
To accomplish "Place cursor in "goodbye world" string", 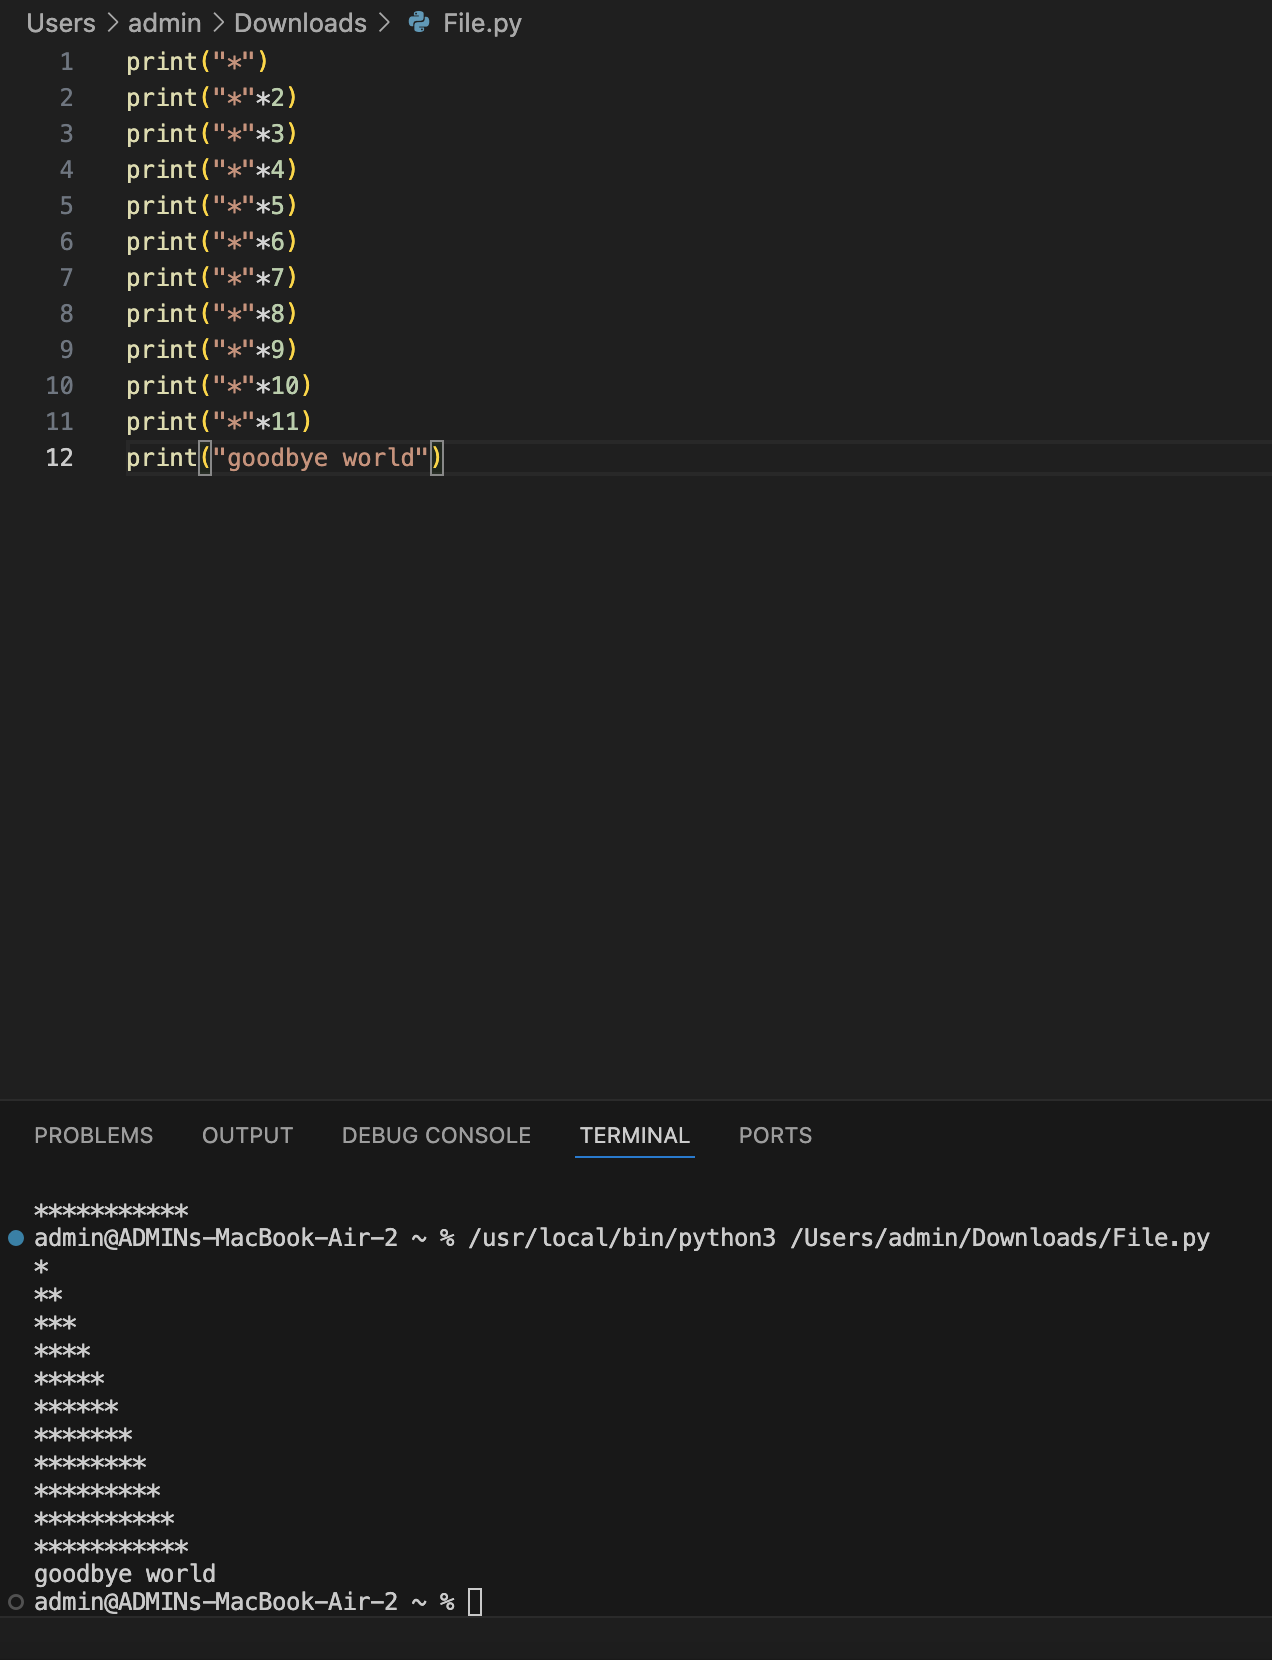I will [320, 458].
